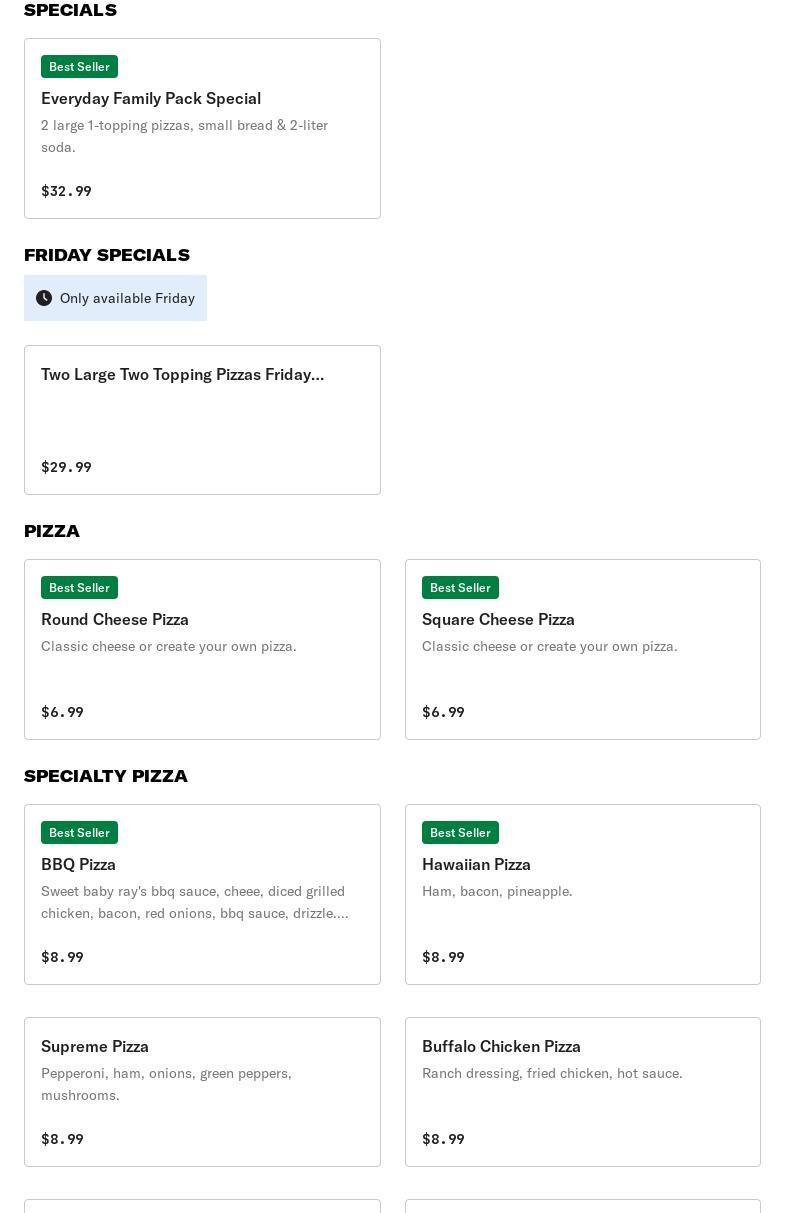Click Best Seller badge on Everyday Family Pack
Image resolution: width=785 pixels, height=1213 pixels.
click(79, 67)
